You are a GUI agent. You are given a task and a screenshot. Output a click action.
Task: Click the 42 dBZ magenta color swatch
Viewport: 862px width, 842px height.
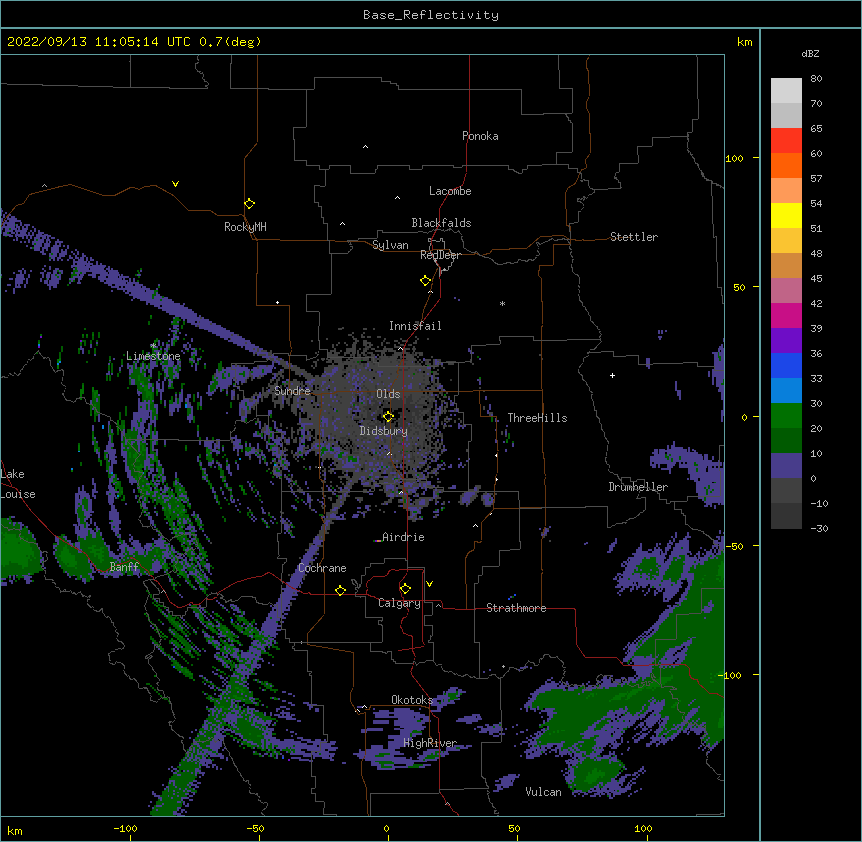pos(786,315)
